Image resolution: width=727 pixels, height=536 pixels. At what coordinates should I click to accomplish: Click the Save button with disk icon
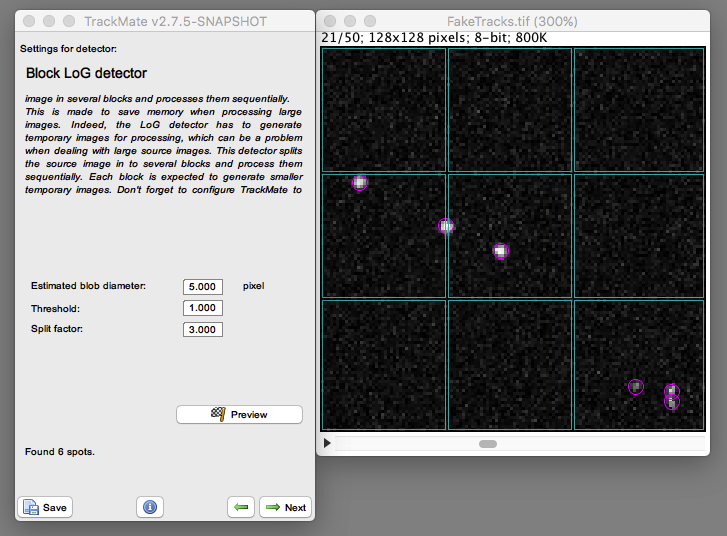45,507
